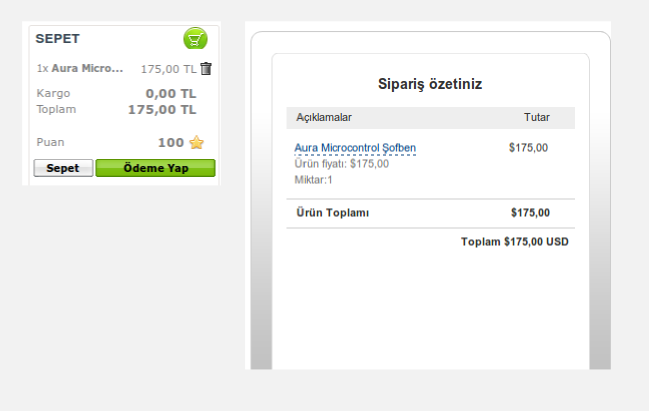The width and height of the screenshot is (649, 411).
Task: Click the Ürün fiyatı: $175,00 text
Action: (342, 164)
